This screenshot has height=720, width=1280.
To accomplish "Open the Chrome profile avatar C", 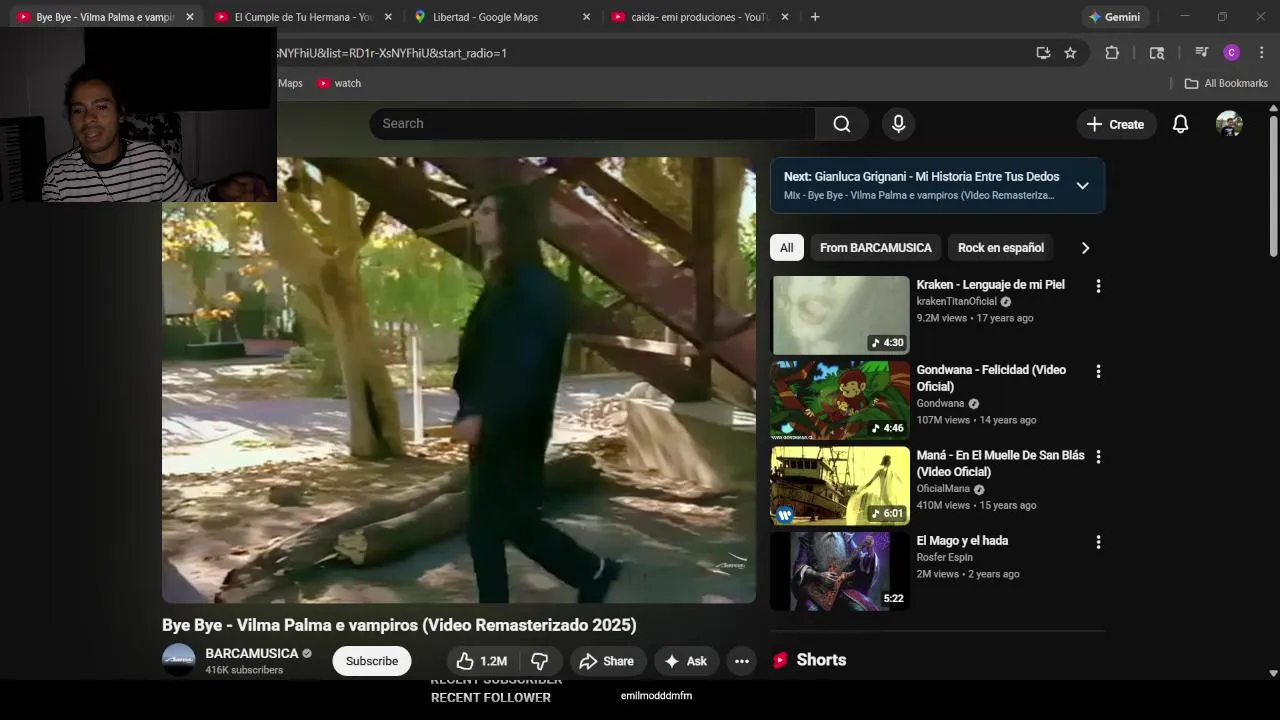I will (x=1232, y=53).
